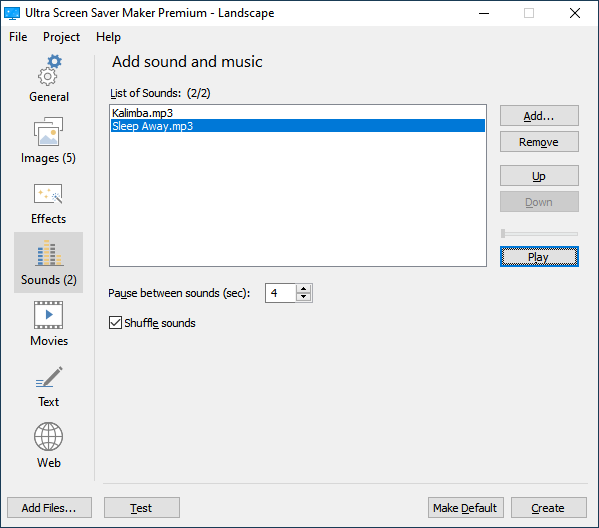Open the Movies section
Viewport: 599px width, 528px height.
[49, 323]
